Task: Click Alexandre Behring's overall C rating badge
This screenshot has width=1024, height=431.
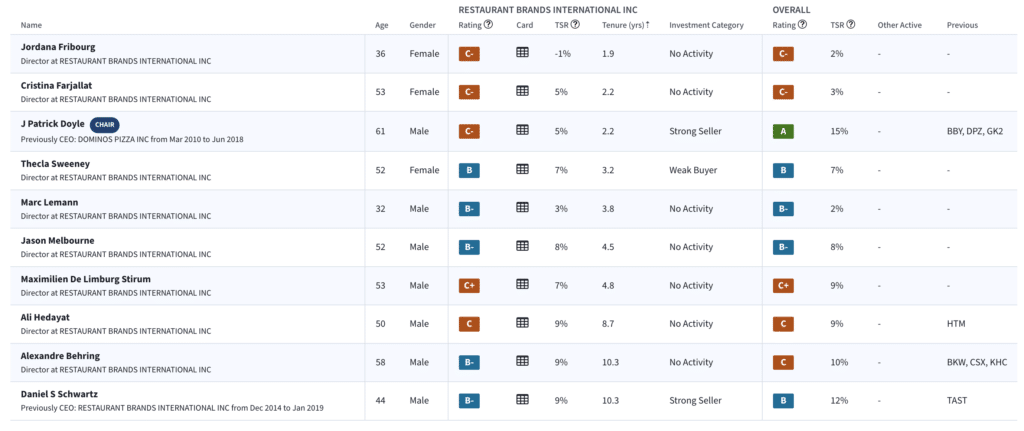Action: (783, 362)
